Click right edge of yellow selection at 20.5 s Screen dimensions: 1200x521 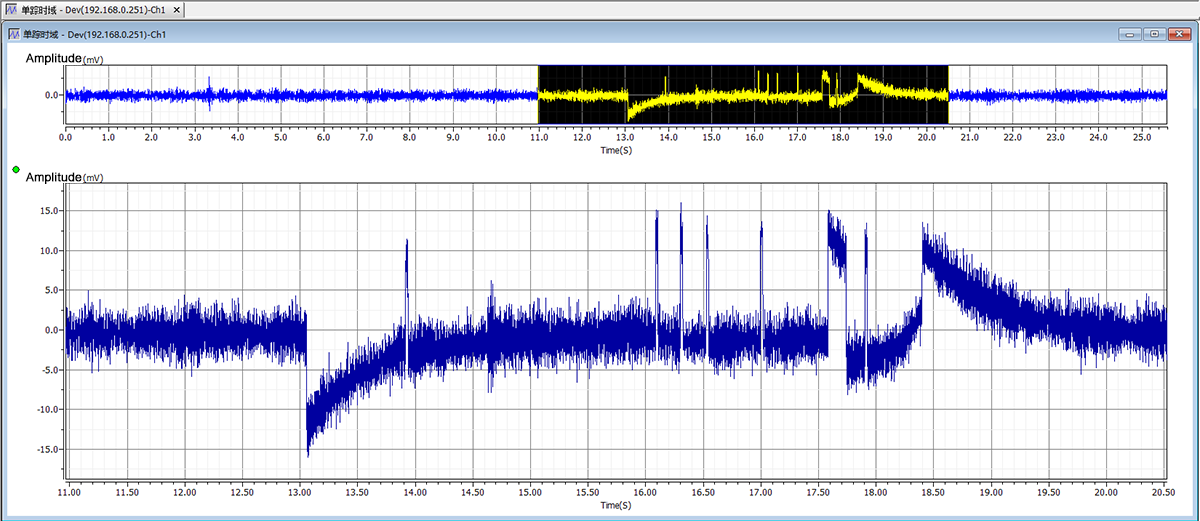click(x=948, y=94)
